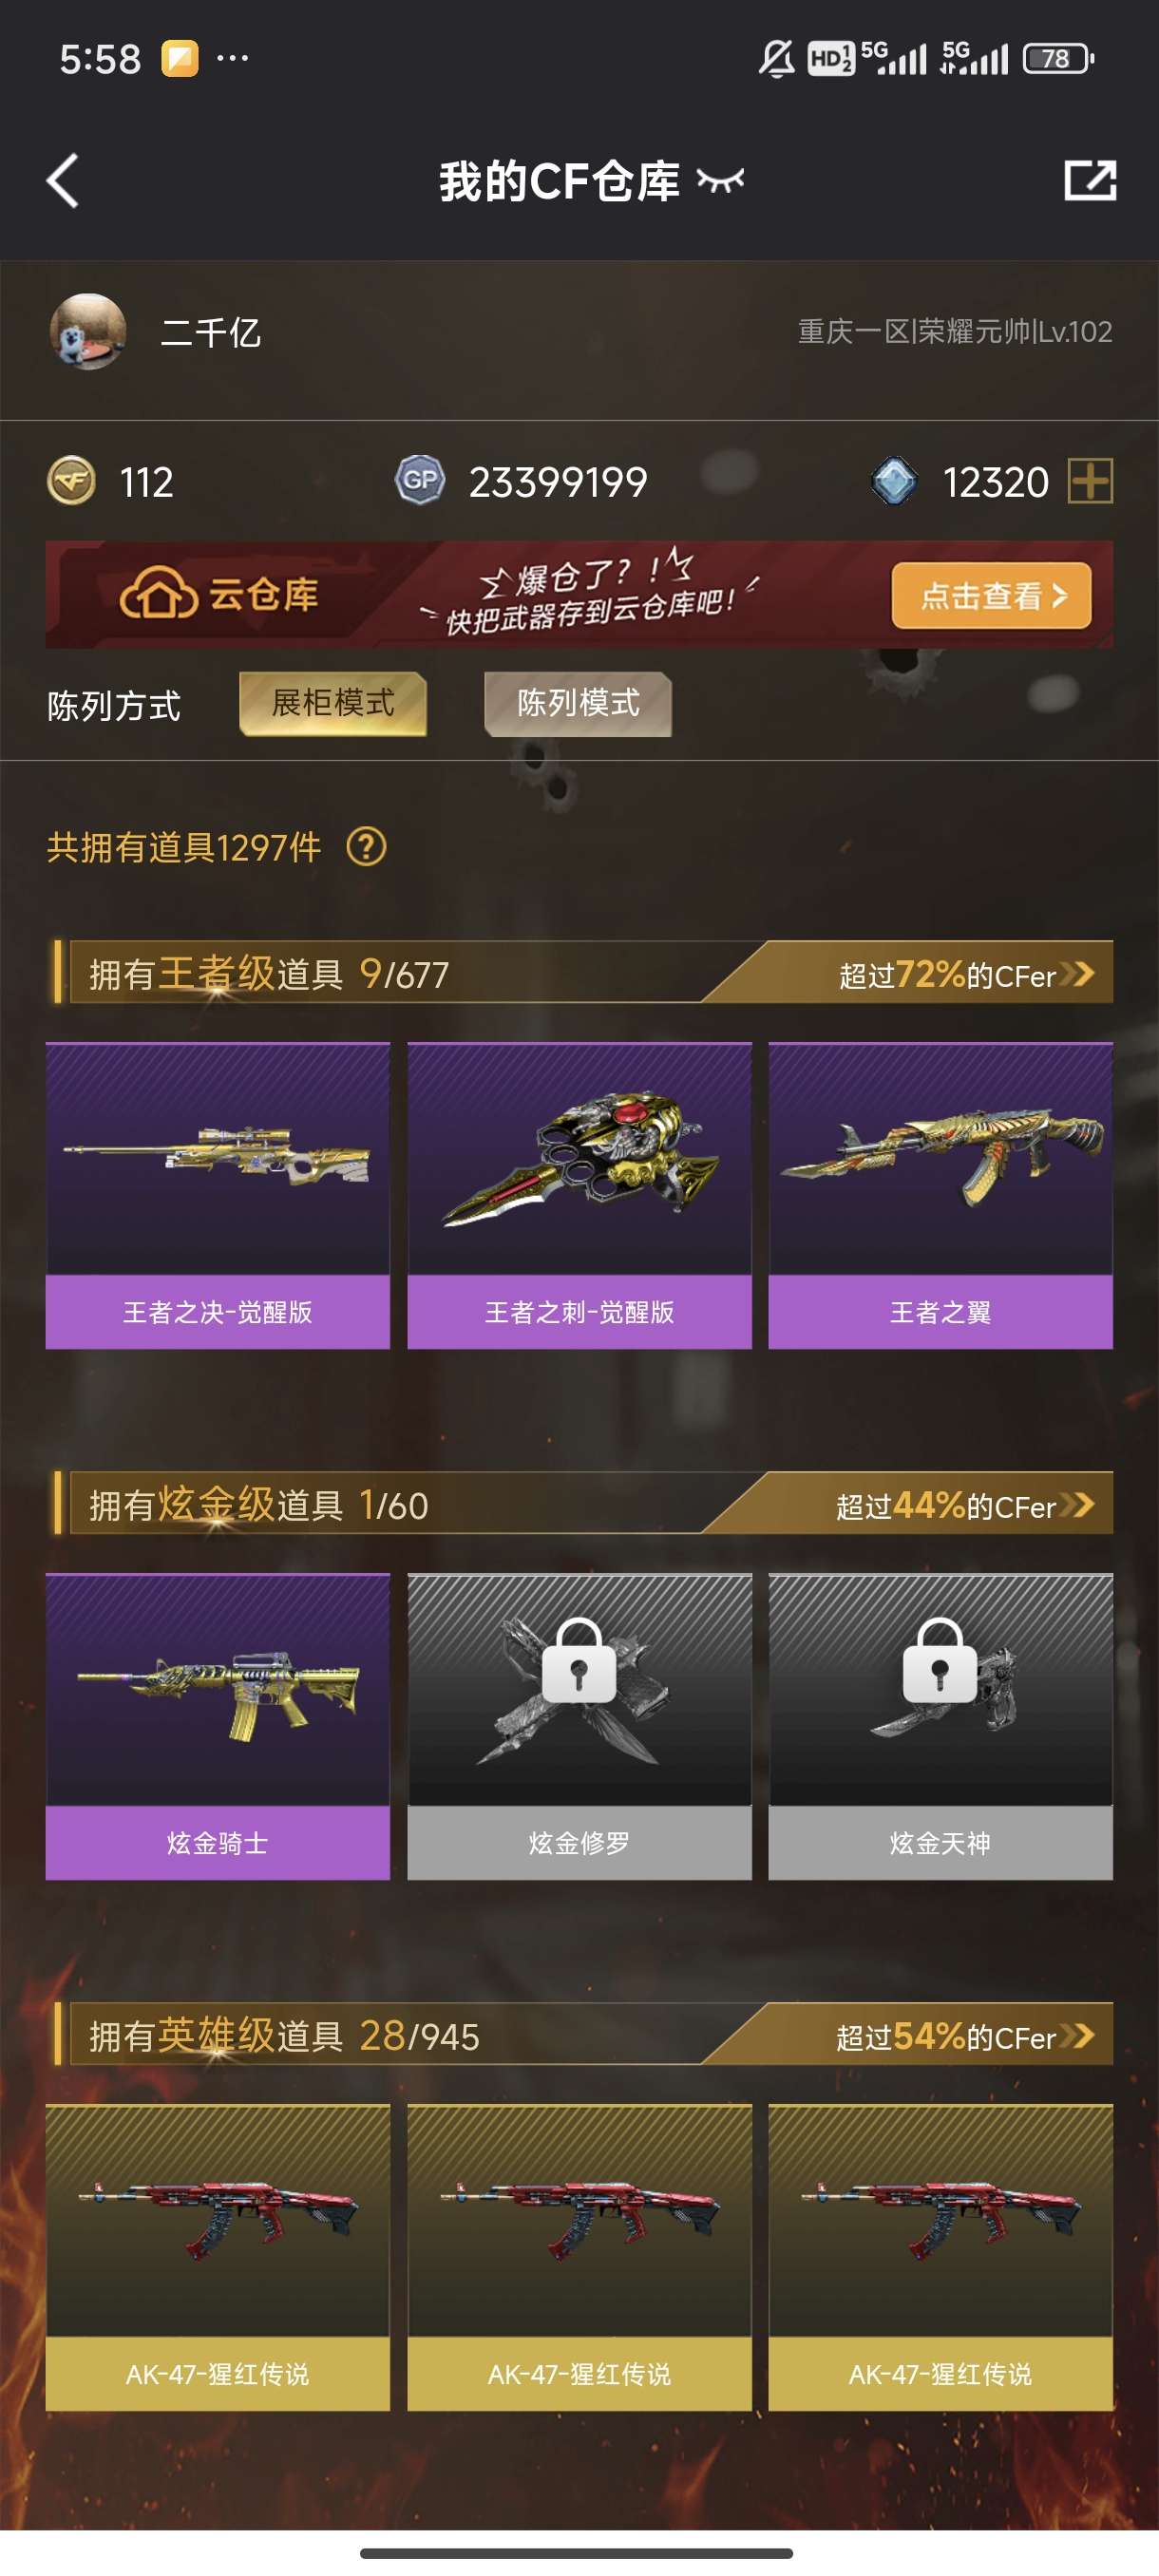This screenshot has height=2576, width=1159.
Task: Open the 炫金骑士 rifle card
Action: click(217, 1727)
